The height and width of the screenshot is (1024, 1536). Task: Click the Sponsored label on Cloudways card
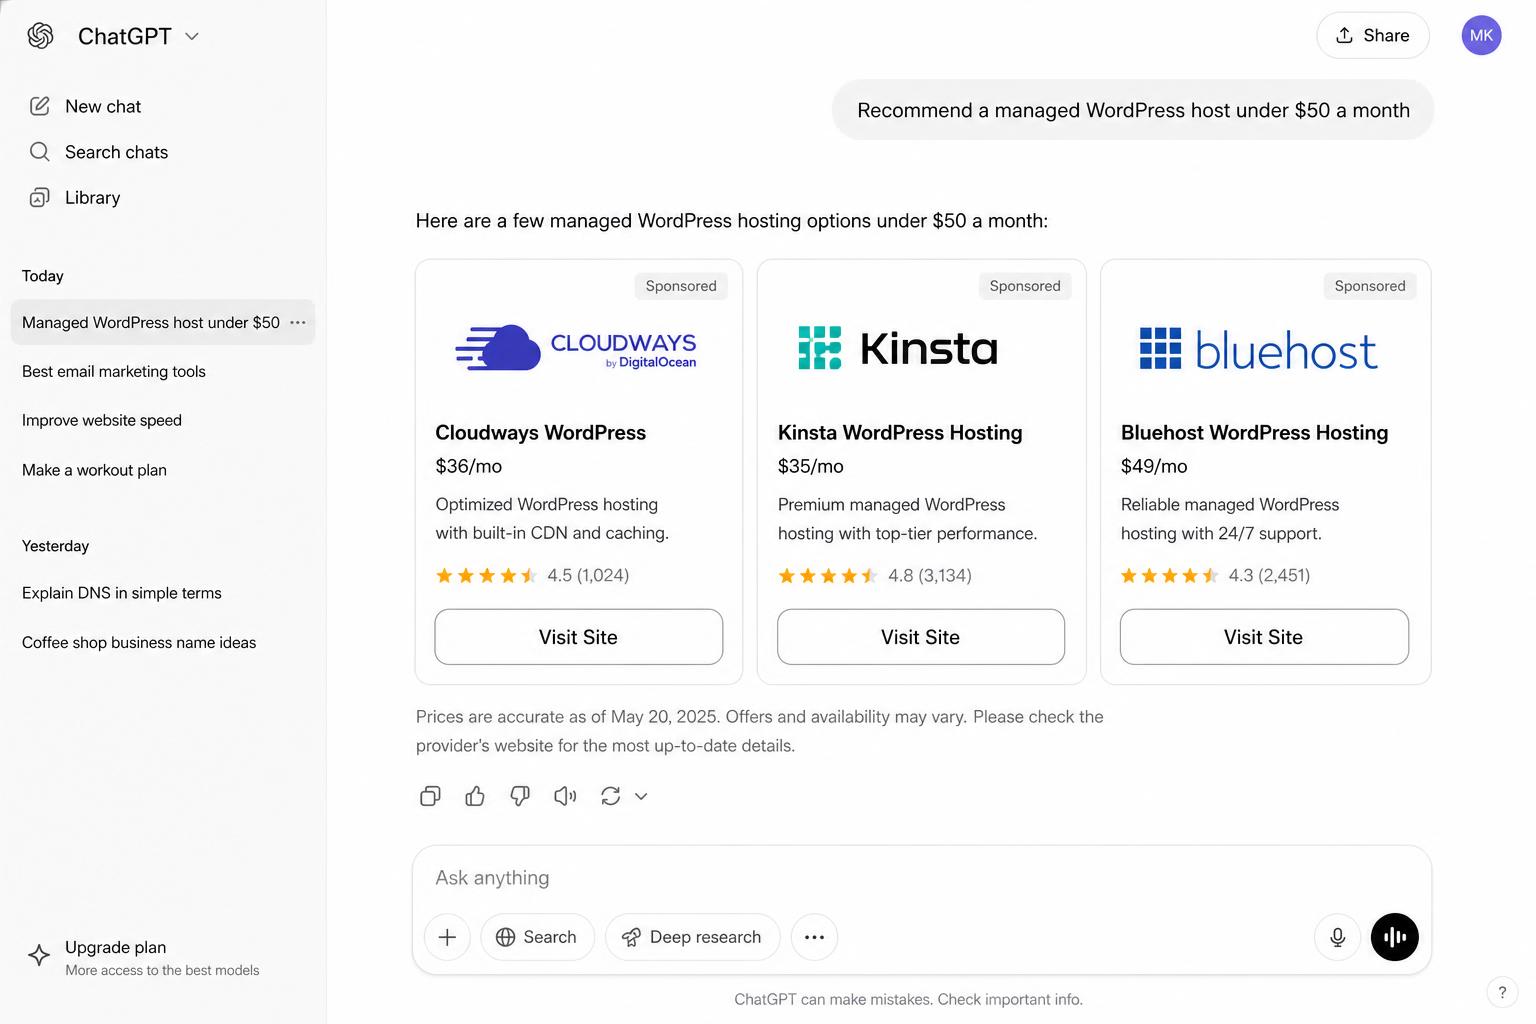pyautogui.click(x=681, y=286)
